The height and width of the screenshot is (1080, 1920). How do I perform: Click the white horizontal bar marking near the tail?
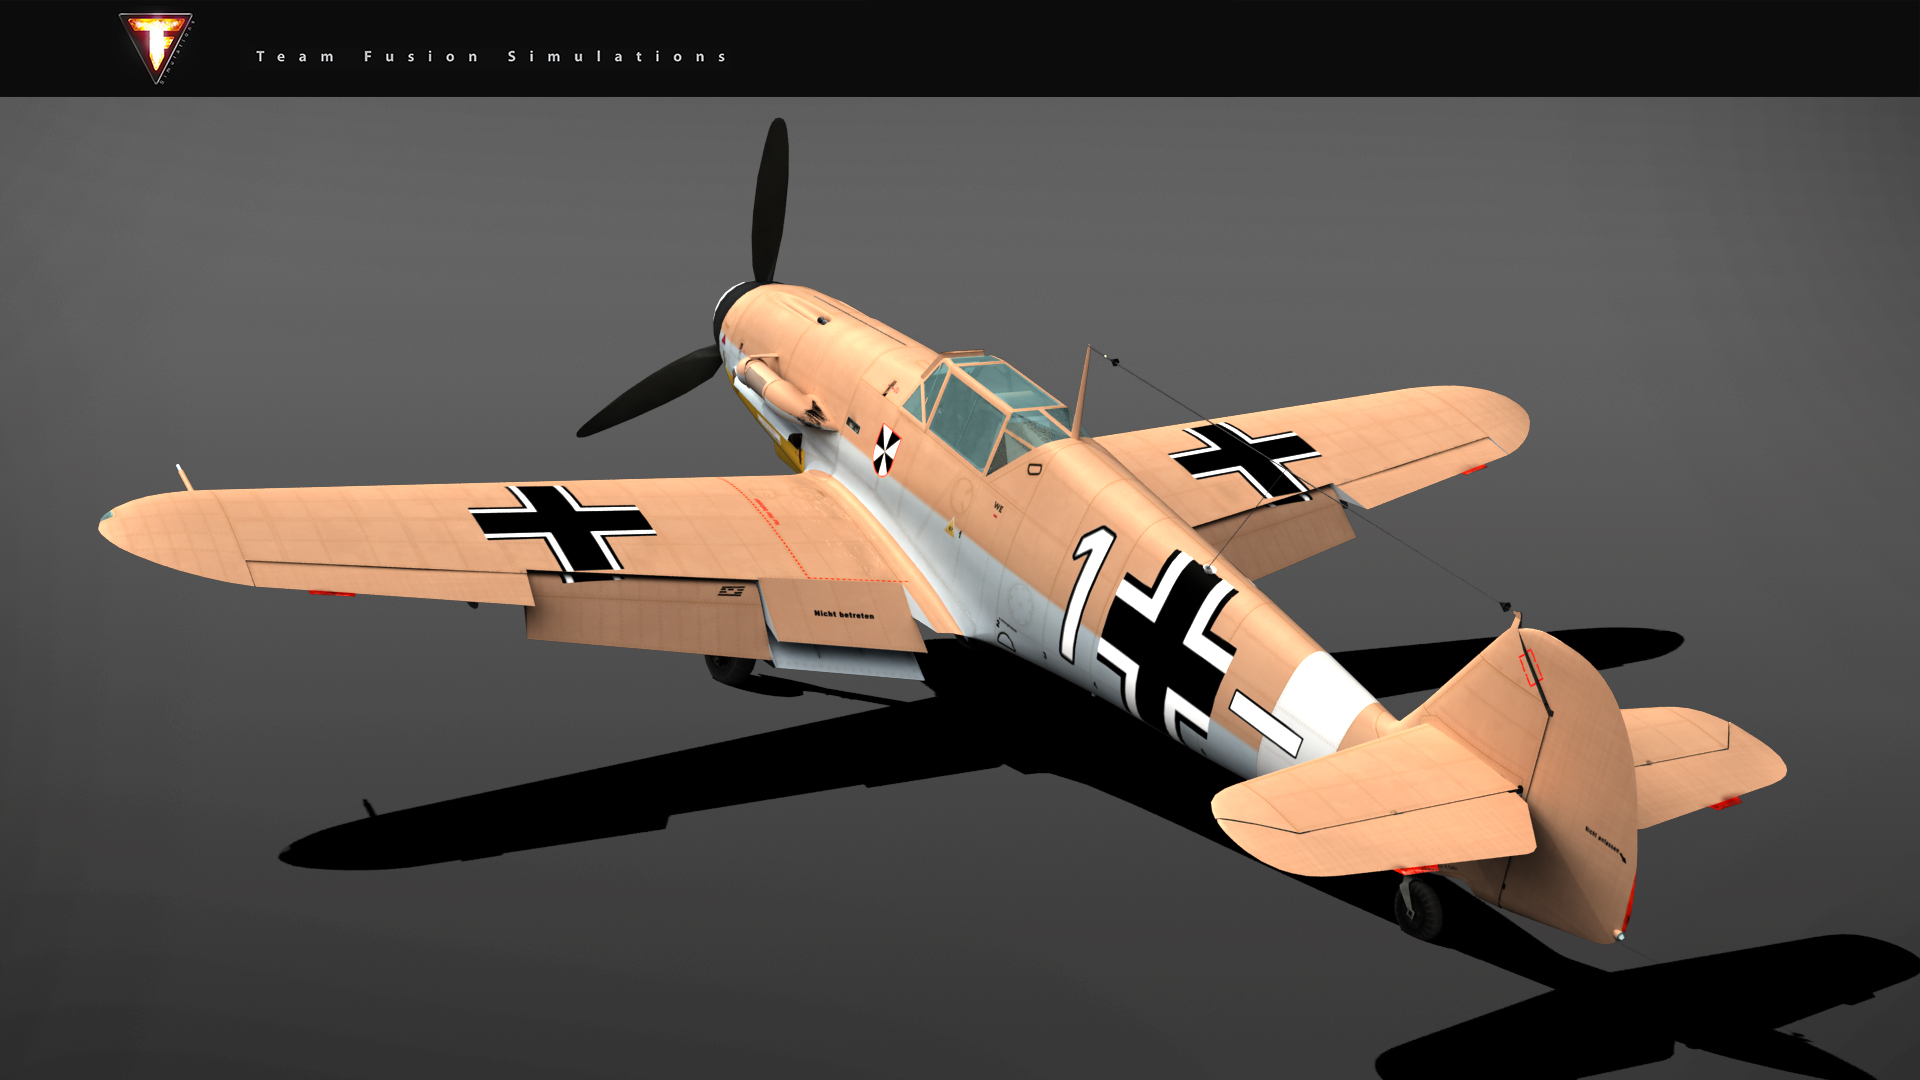[x=1266, y=722]
